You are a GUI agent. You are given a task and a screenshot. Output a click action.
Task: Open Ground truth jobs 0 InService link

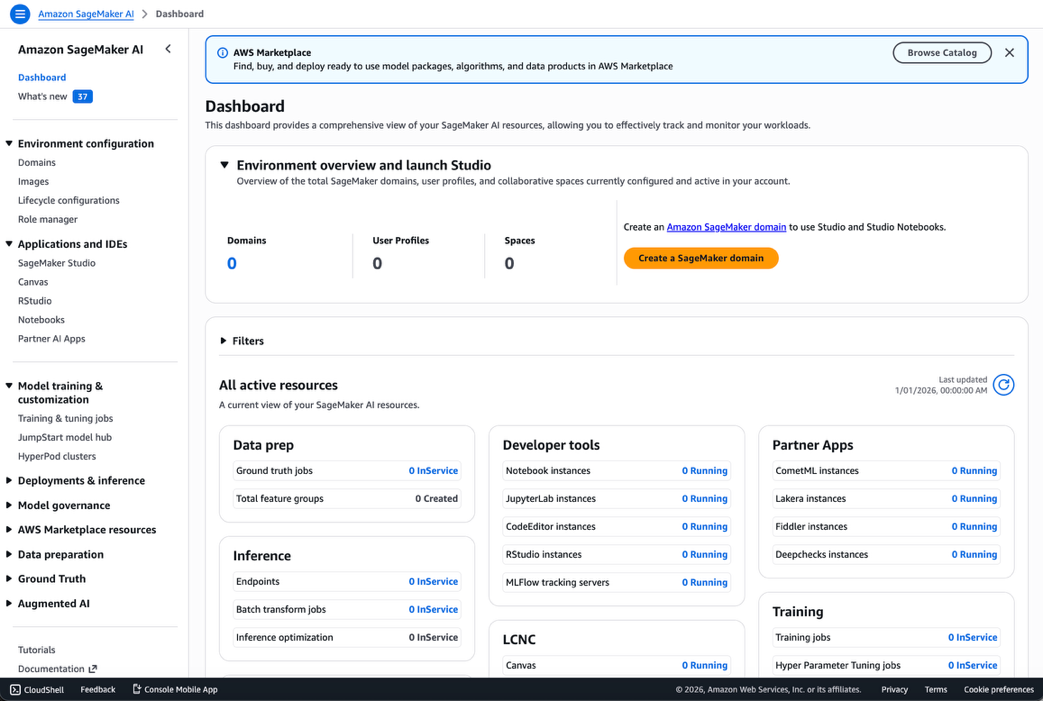tap(433, 470)
